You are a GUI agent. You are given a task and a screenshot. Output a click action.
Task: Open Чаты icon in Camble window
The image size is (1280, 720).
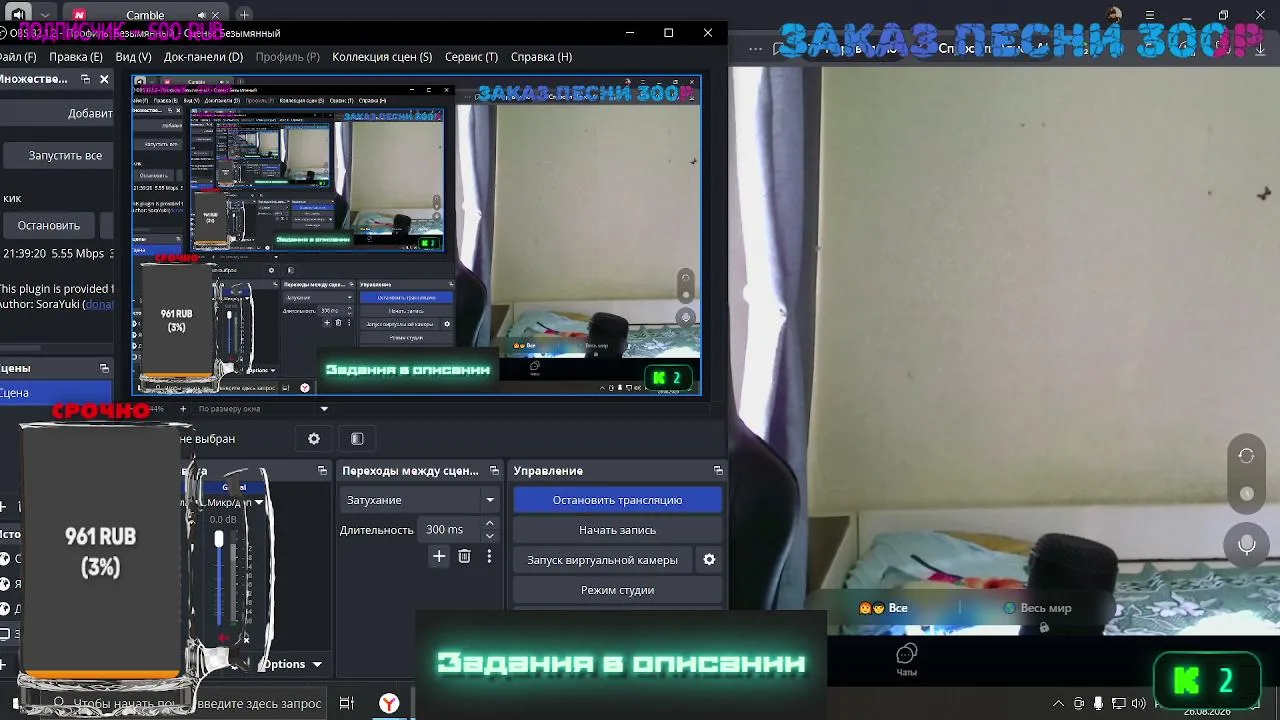[906, 659]
